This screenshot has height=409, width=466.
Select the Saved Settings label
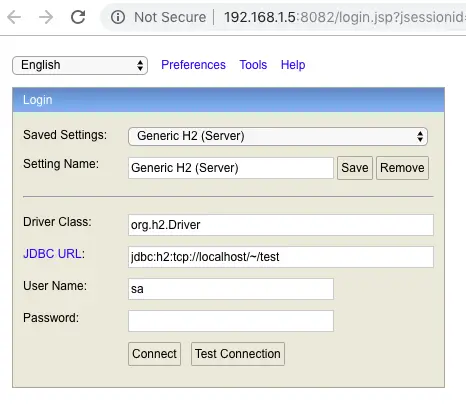tap(65, 135)
